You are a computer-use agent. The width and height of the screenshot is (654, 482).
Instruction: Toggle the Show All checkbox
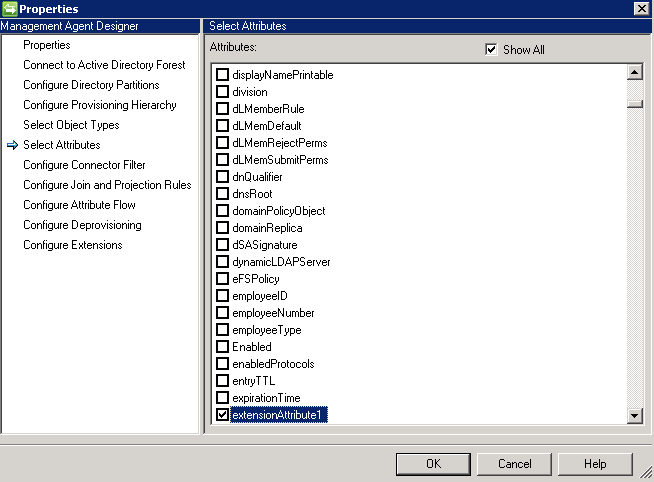pyautogui.click(x=491, y=50)
